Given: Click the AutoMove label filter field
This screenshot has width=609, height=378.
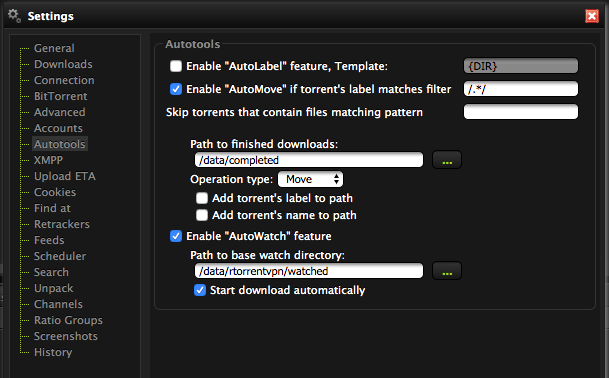Looking at the screenshot, I should [x=521, y=89].
